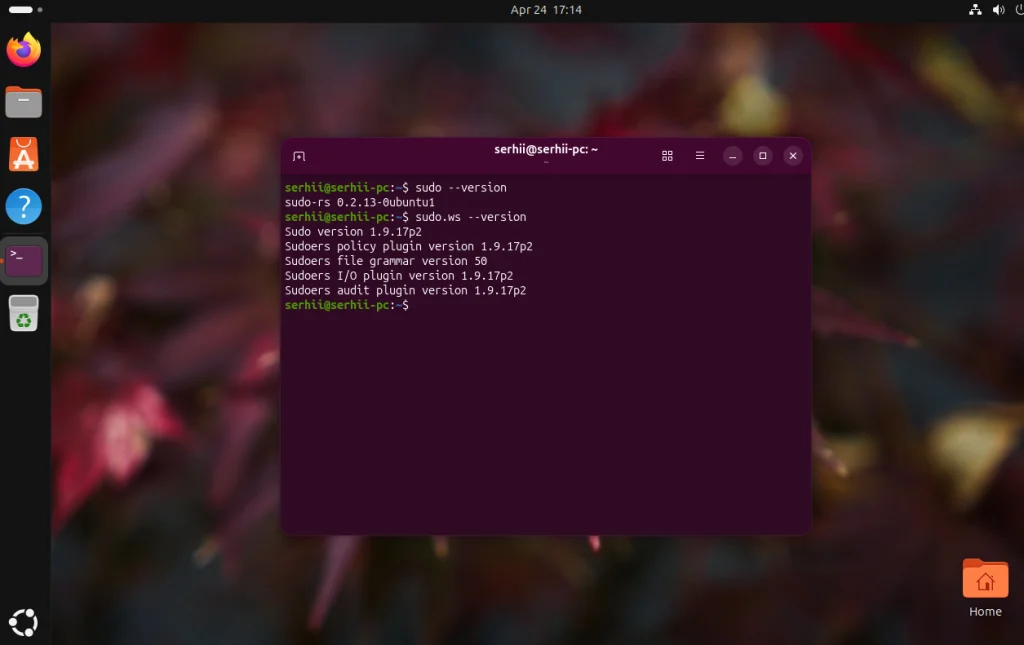Click 'Sudoers audit plugin version 1.9.17p2' line
The height and width of the screenshot is (645, 1024).
(405, 291)
